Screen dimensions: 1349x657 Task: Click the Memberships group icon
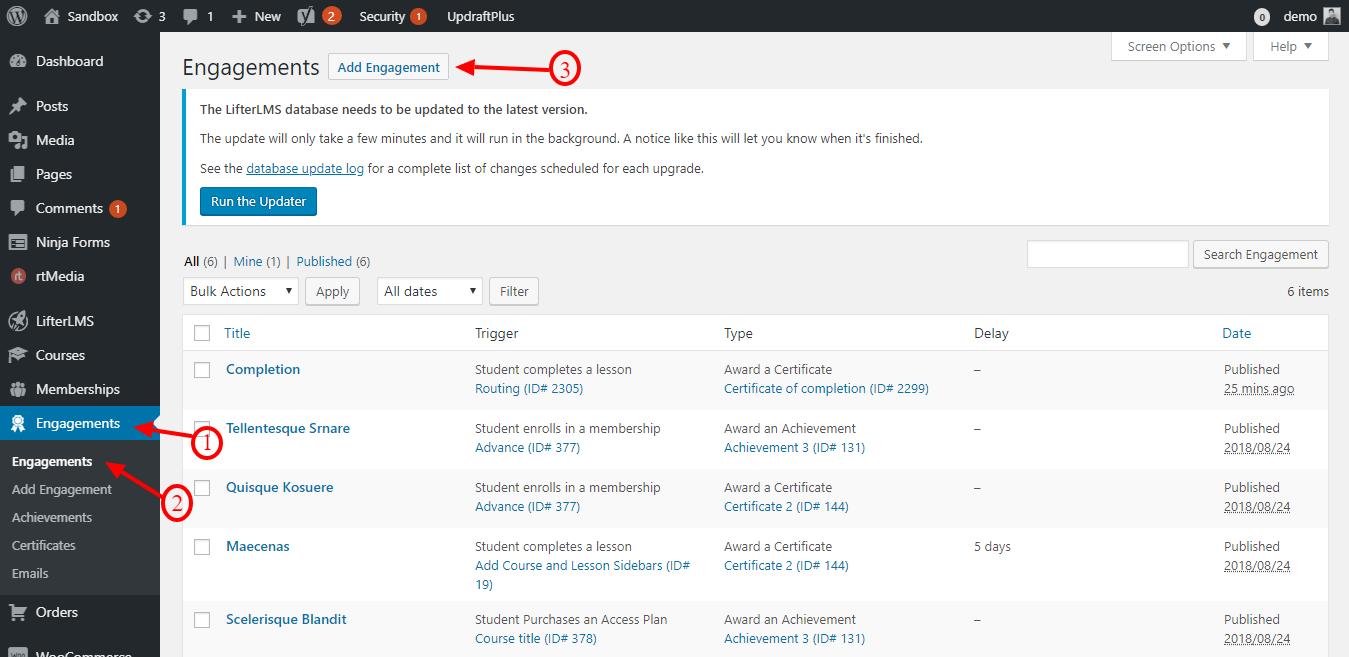(18, 389)
